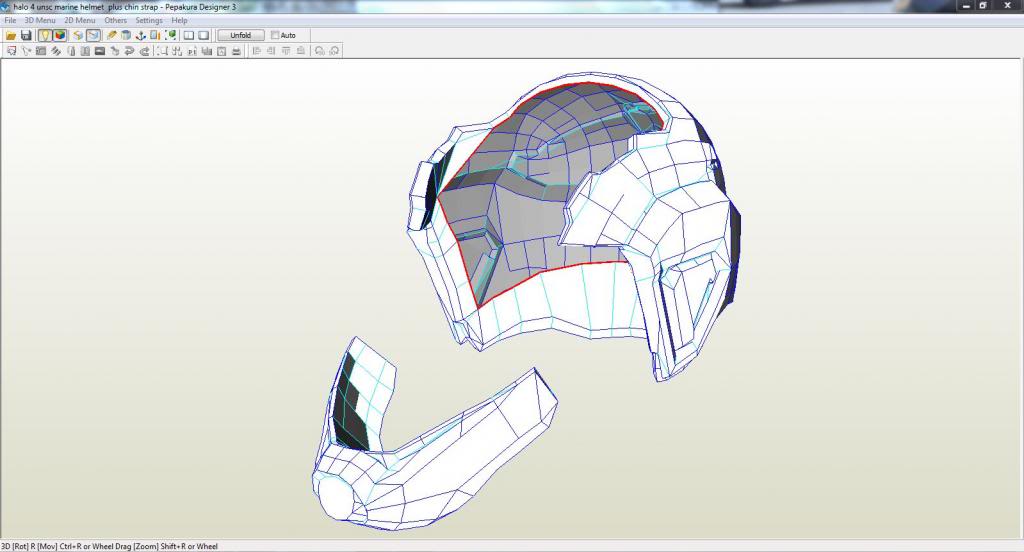Click the join-parts bracket icon
Image resolution: width=1024 pixels, height=552 pixels.
click(177, 51)
